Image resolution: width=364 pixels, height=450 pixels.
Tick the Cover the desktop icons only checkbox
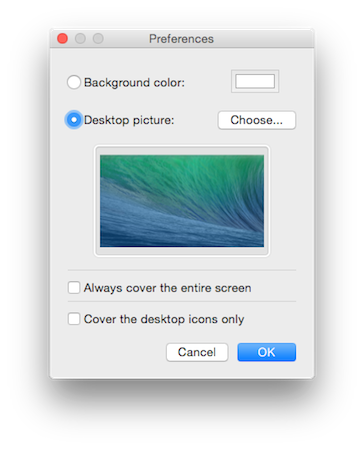74,319
